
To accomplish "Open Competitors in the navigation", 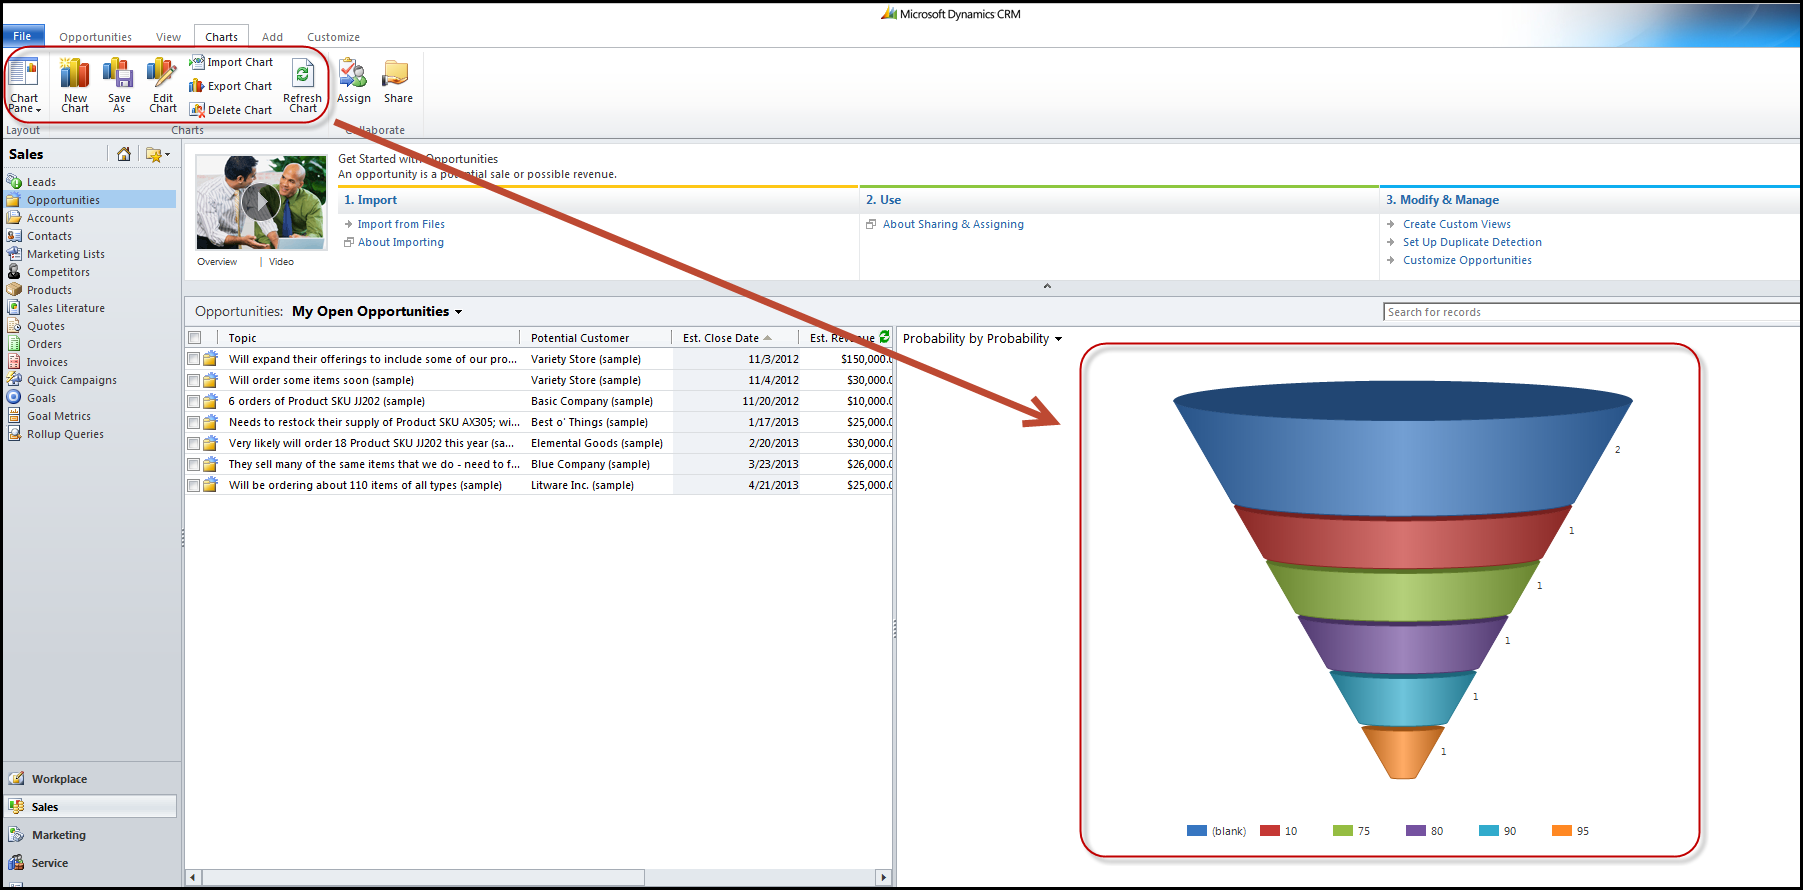I will 58,272.
